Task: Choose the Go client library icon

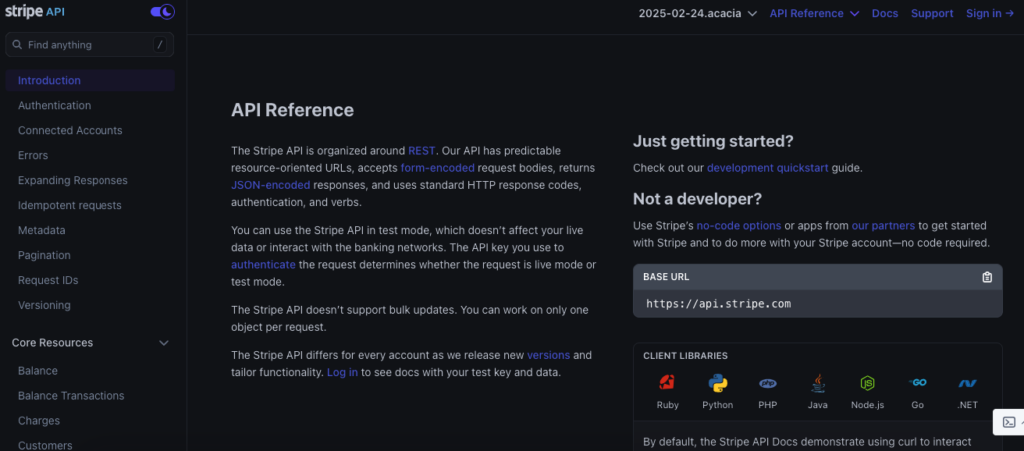Action: point(917,383)
